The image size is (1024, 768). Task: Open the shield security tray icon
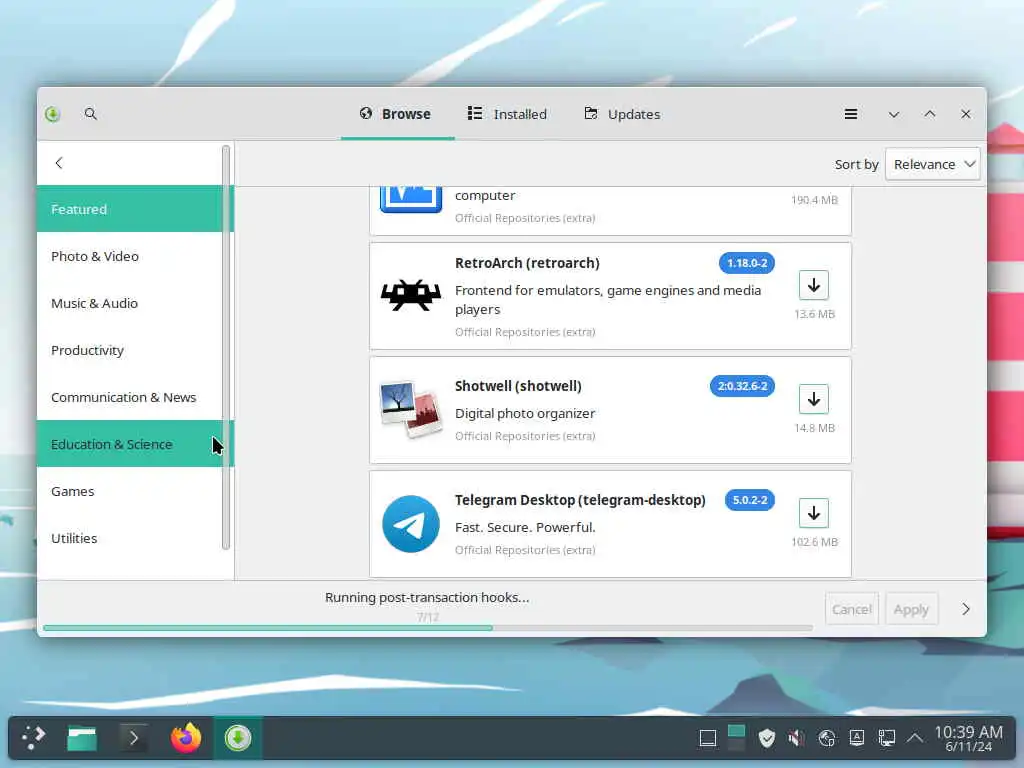767,738
